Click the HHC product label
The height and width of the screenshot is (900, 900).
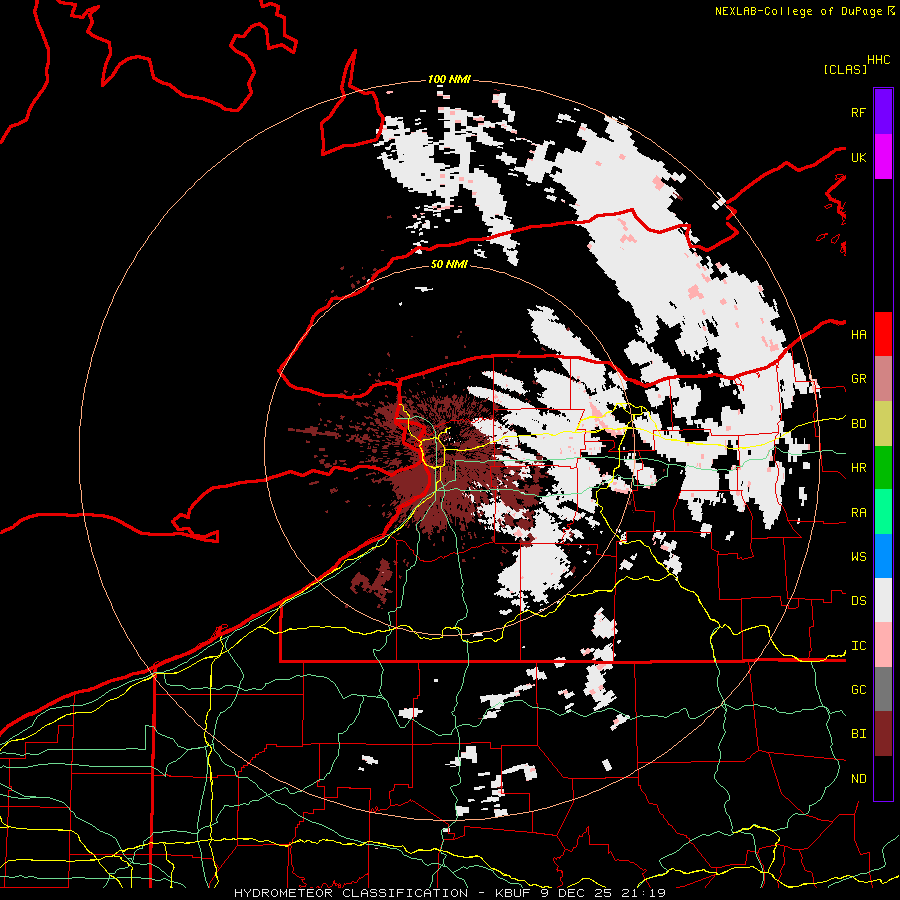[879, 60]
